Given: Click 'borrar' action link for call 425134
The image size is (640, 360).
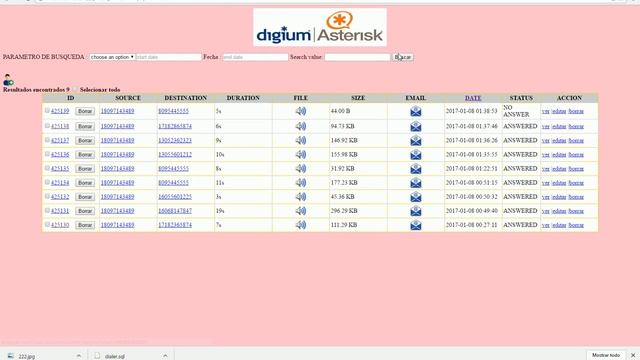Looking at the screenshot, I should pyautogui.click(x=576, y=182).
